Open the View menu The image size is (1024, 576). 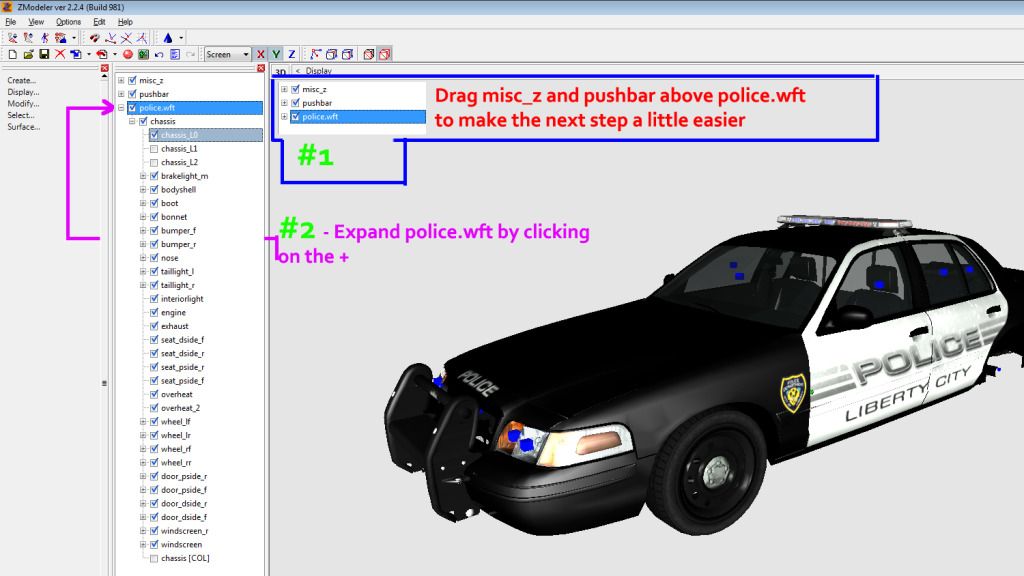pyautogui.click(x=36, y=22)
